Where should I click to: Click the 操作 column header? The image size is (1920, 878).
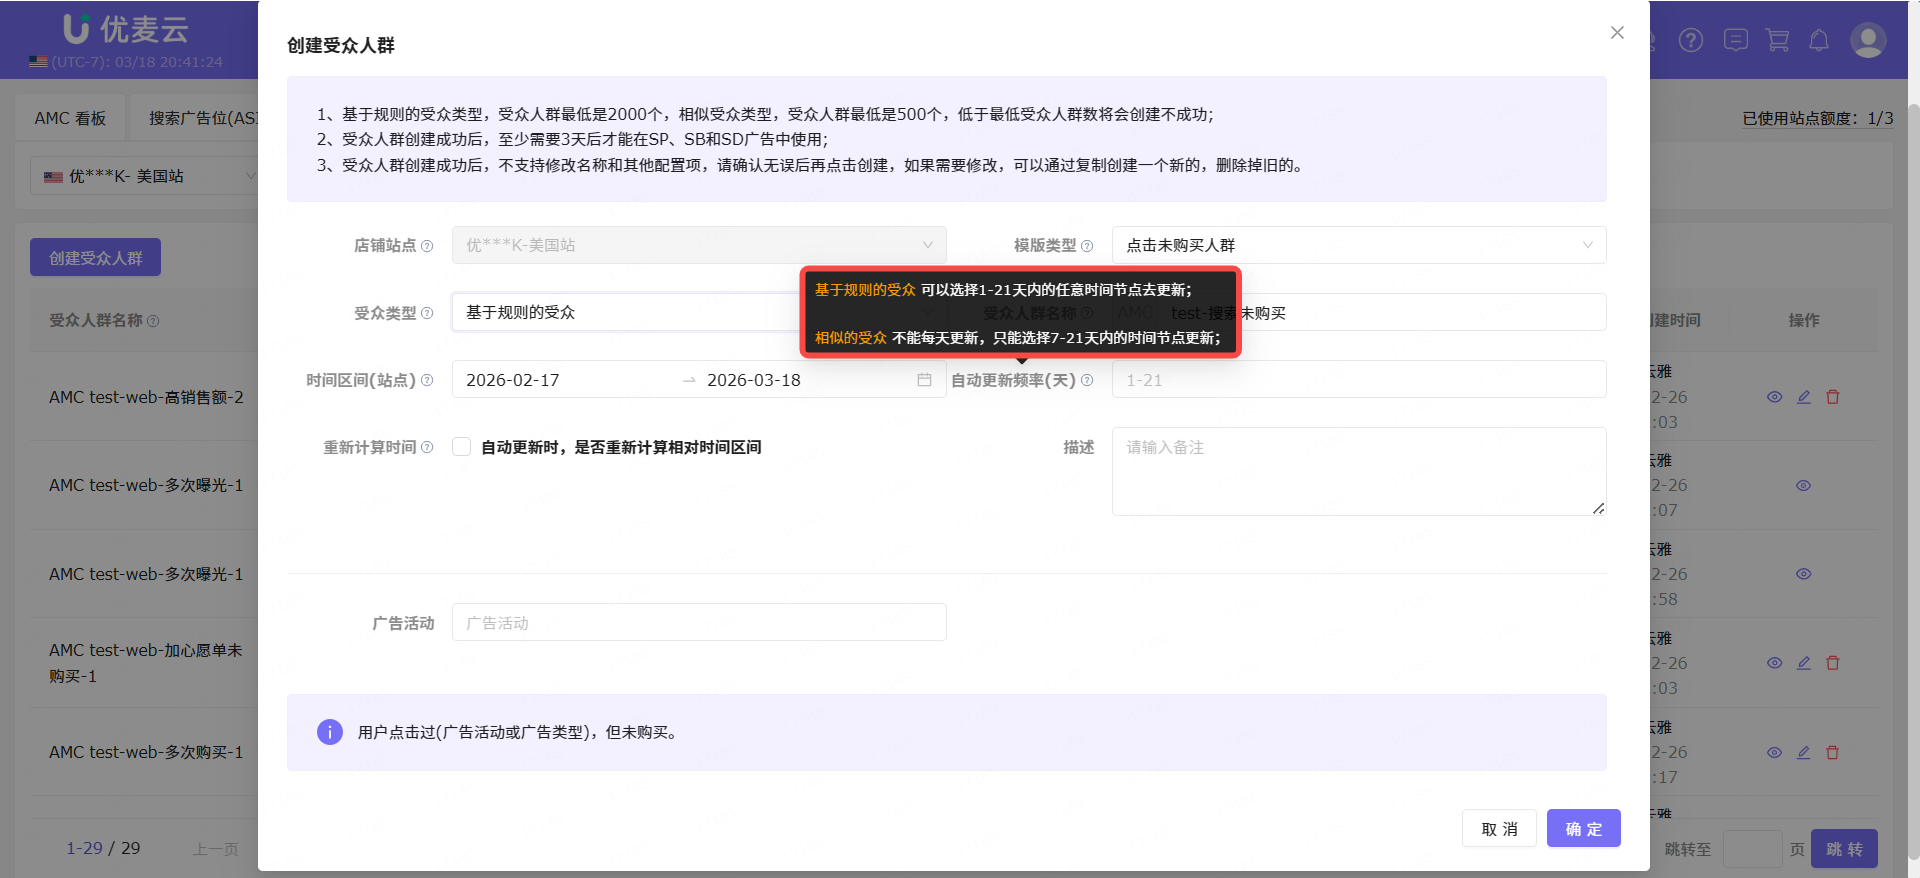coord(1804,320)
